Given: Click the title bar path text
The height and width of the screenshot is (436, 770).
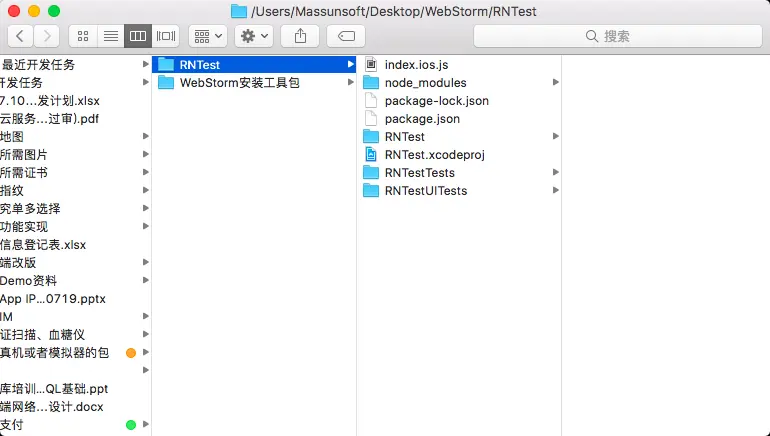Looking at the screenshot, I should click(x=394, y=11).
